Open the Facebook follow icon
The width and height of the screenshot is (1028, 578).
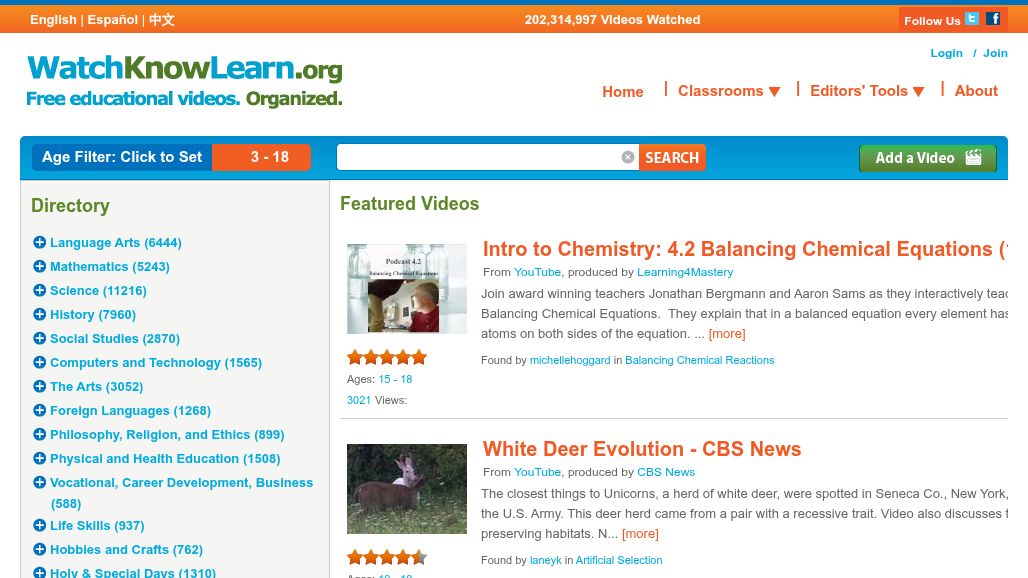993,19
